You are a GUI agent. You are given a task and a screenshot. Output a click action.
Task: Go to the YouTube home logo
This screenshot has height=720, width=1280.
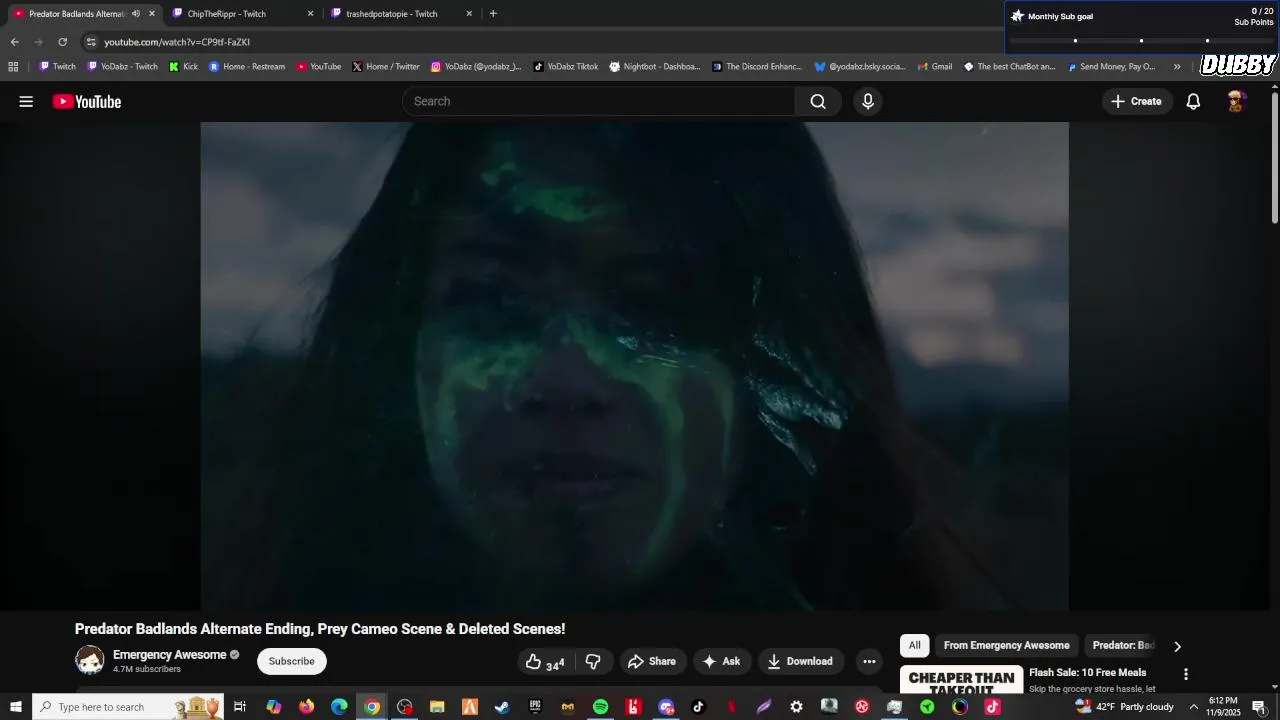87,101
